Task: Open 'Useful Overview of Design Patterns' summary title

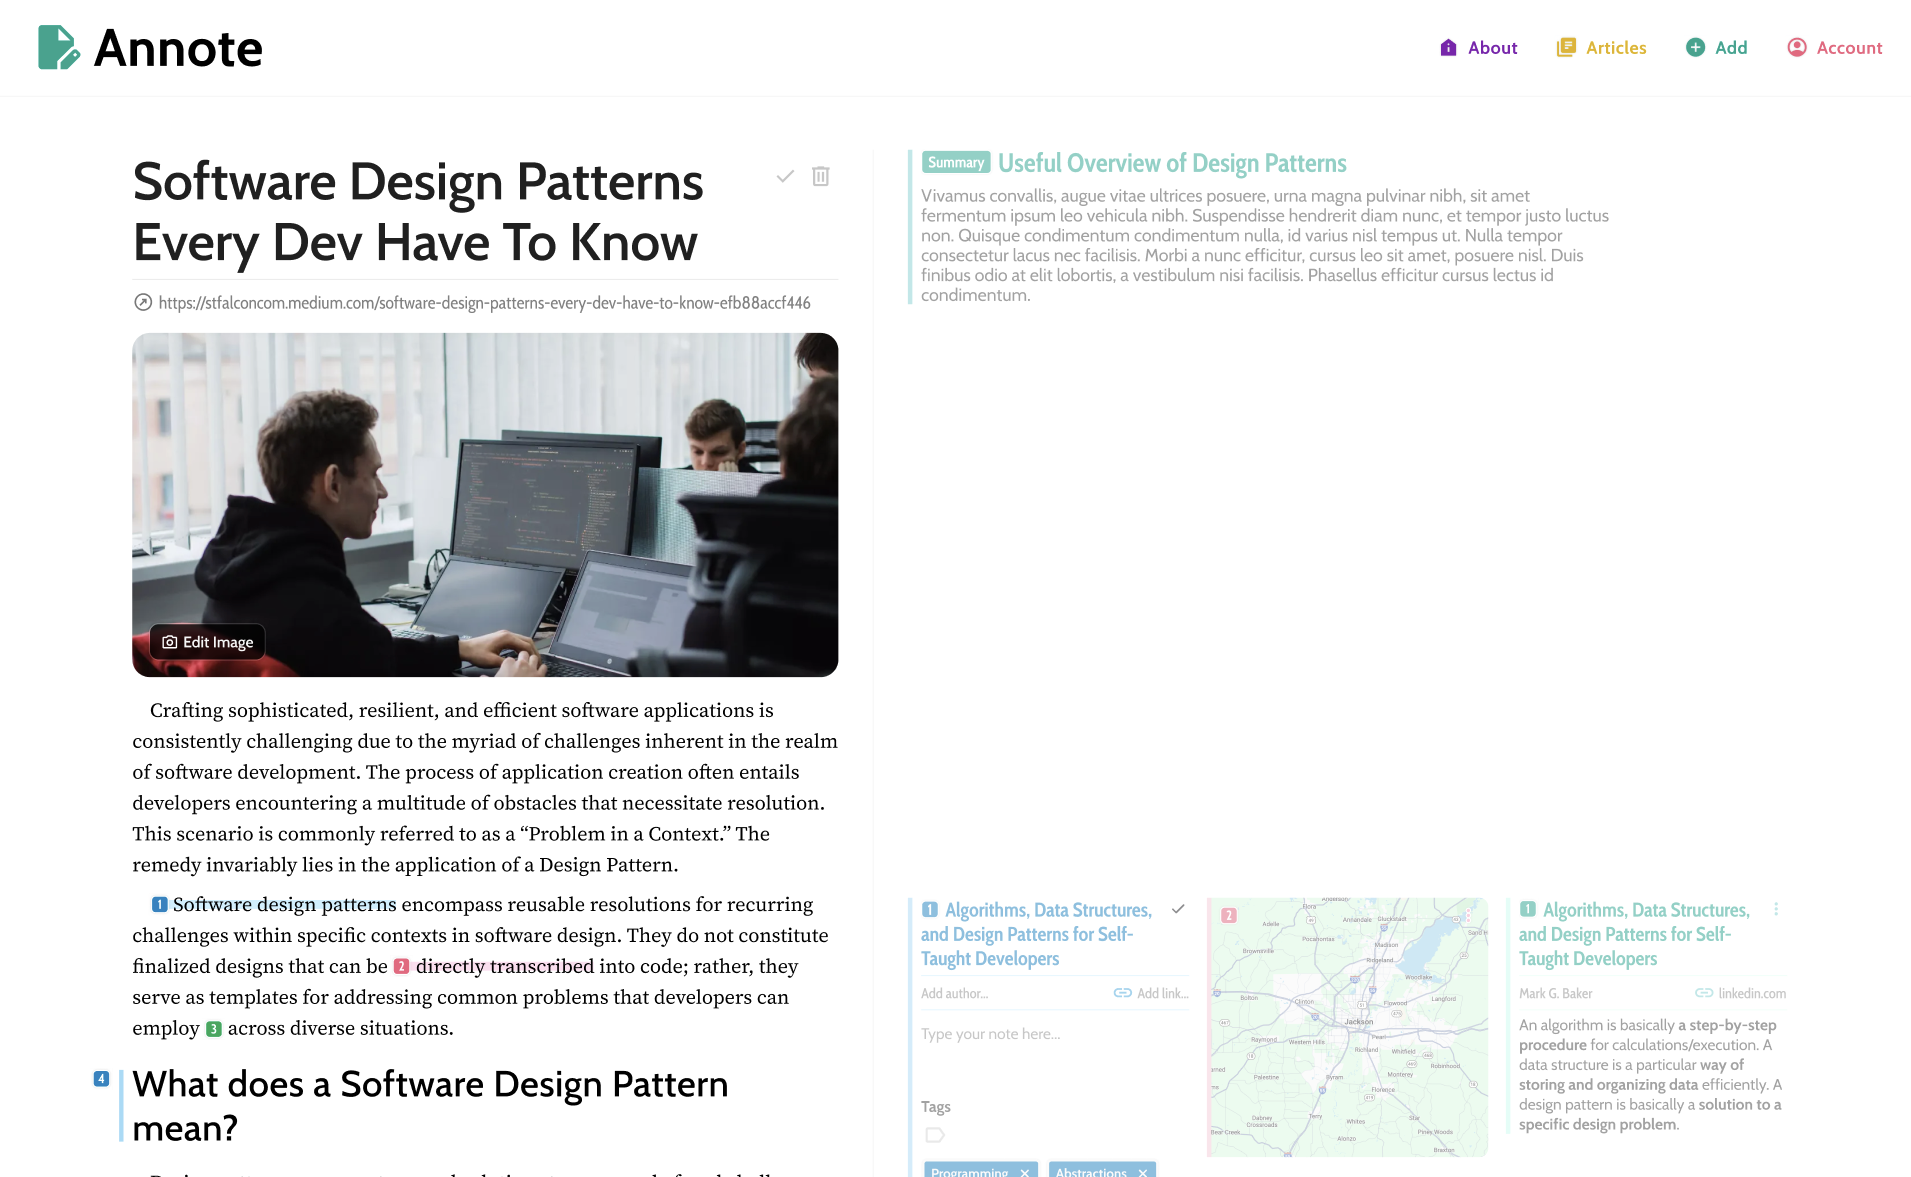Action: [1172, 163]
